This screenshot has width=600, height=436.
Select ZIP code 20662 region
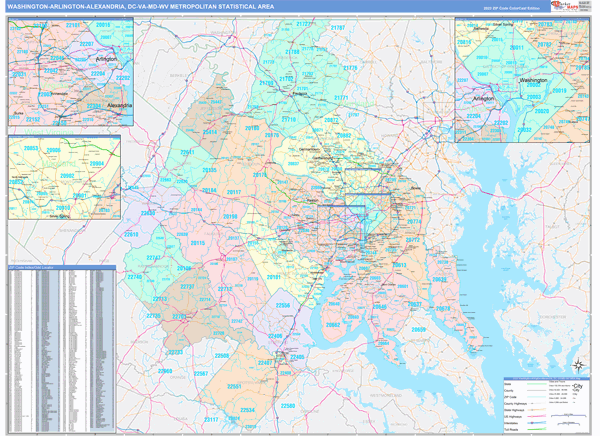tap(334, 325)
